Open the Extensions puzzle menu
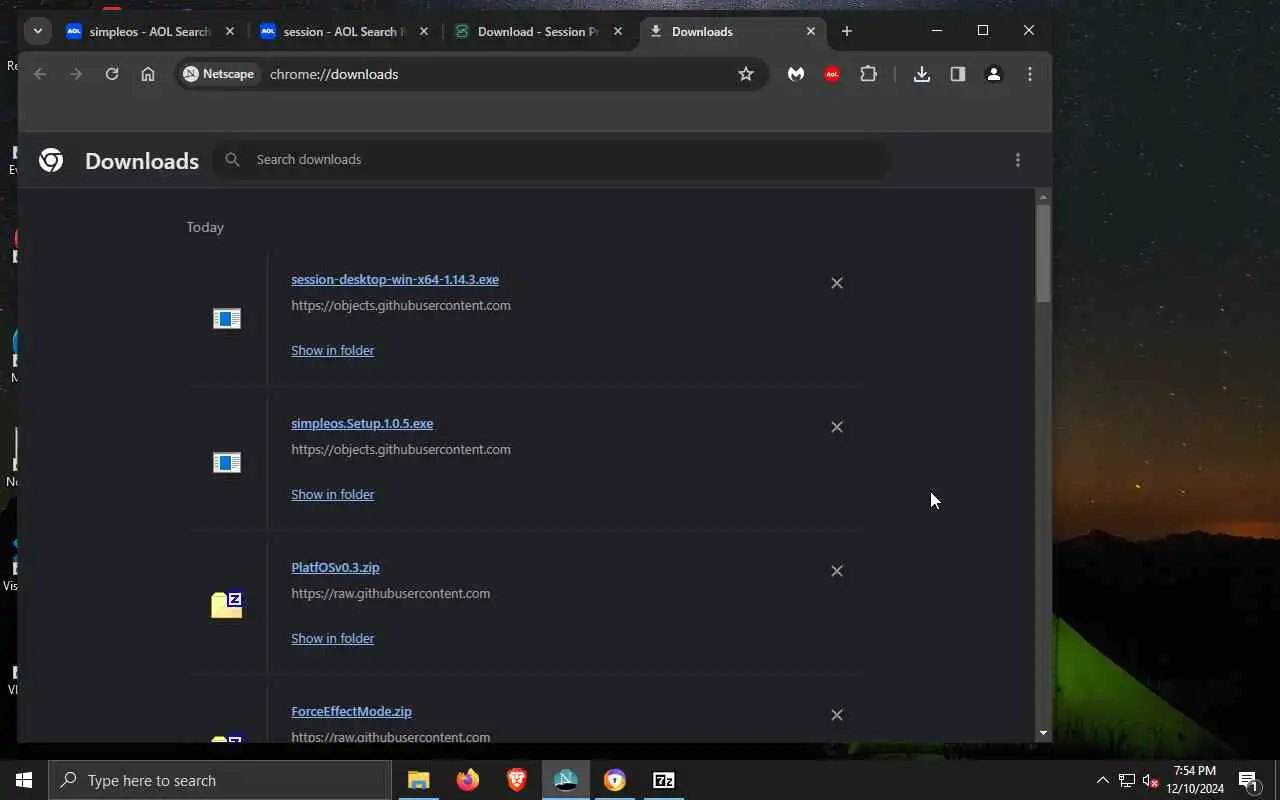 click(x=868, y=74)
